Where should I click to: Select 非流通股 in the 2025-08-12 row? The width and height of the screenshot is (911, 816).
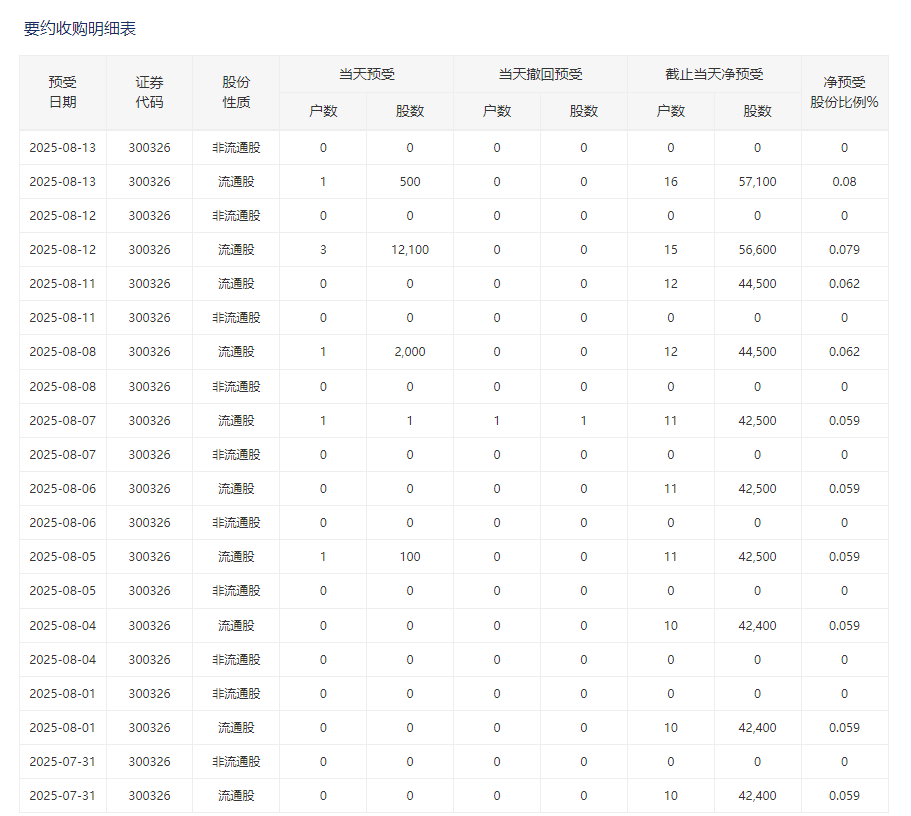point(236,216)
